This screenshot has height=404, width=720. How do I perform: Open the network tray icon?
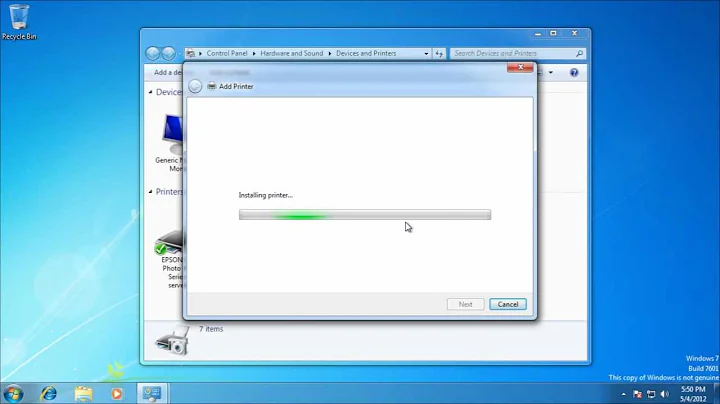pos(651,394)
